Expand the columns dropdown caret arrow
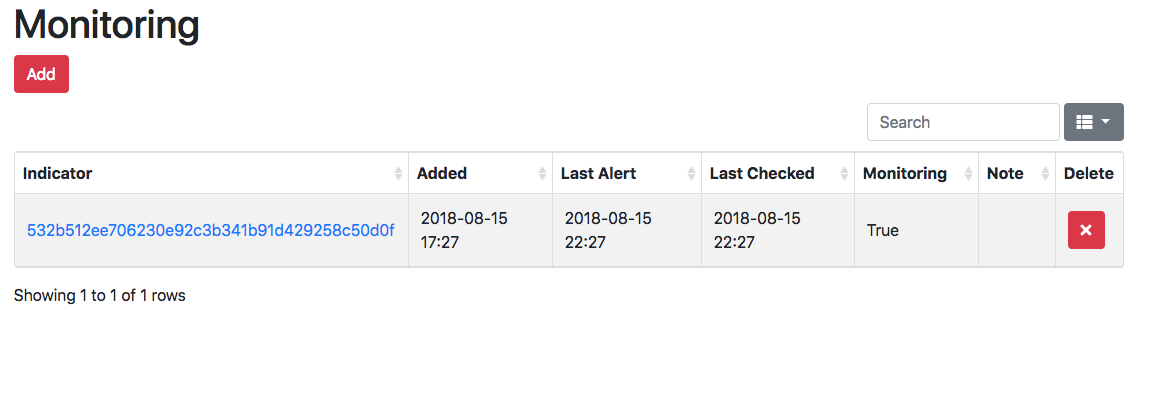Screen dimensions: 1161x418 [x=1106, y=122]
